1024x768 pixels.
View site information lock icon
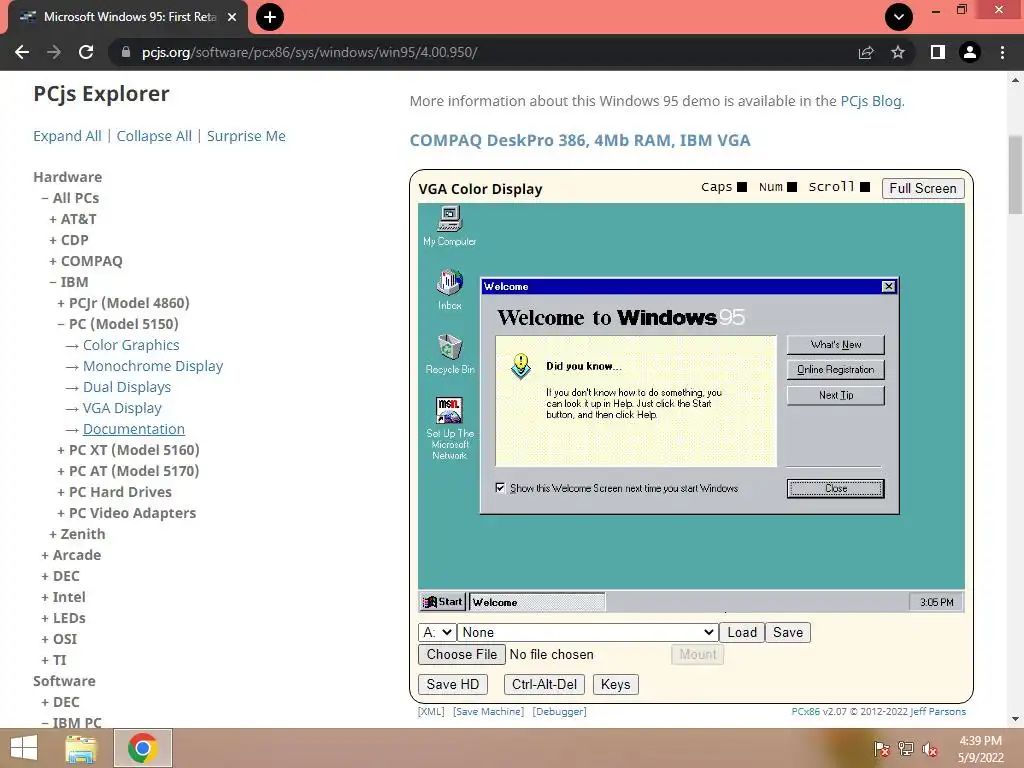coord(126,52)
